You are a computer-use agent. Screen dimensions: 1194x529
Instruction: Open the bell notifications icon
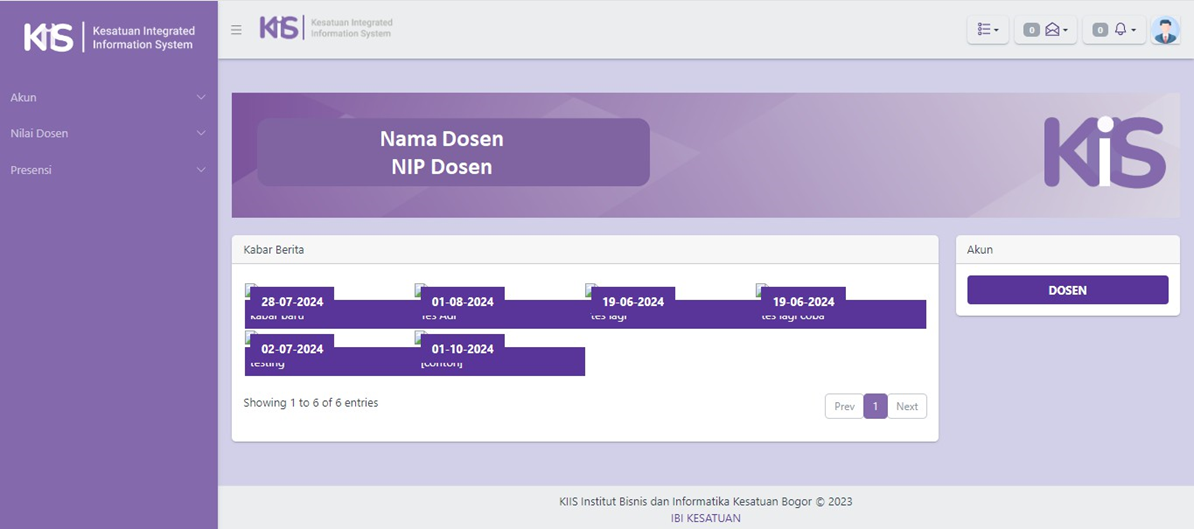1114,30
